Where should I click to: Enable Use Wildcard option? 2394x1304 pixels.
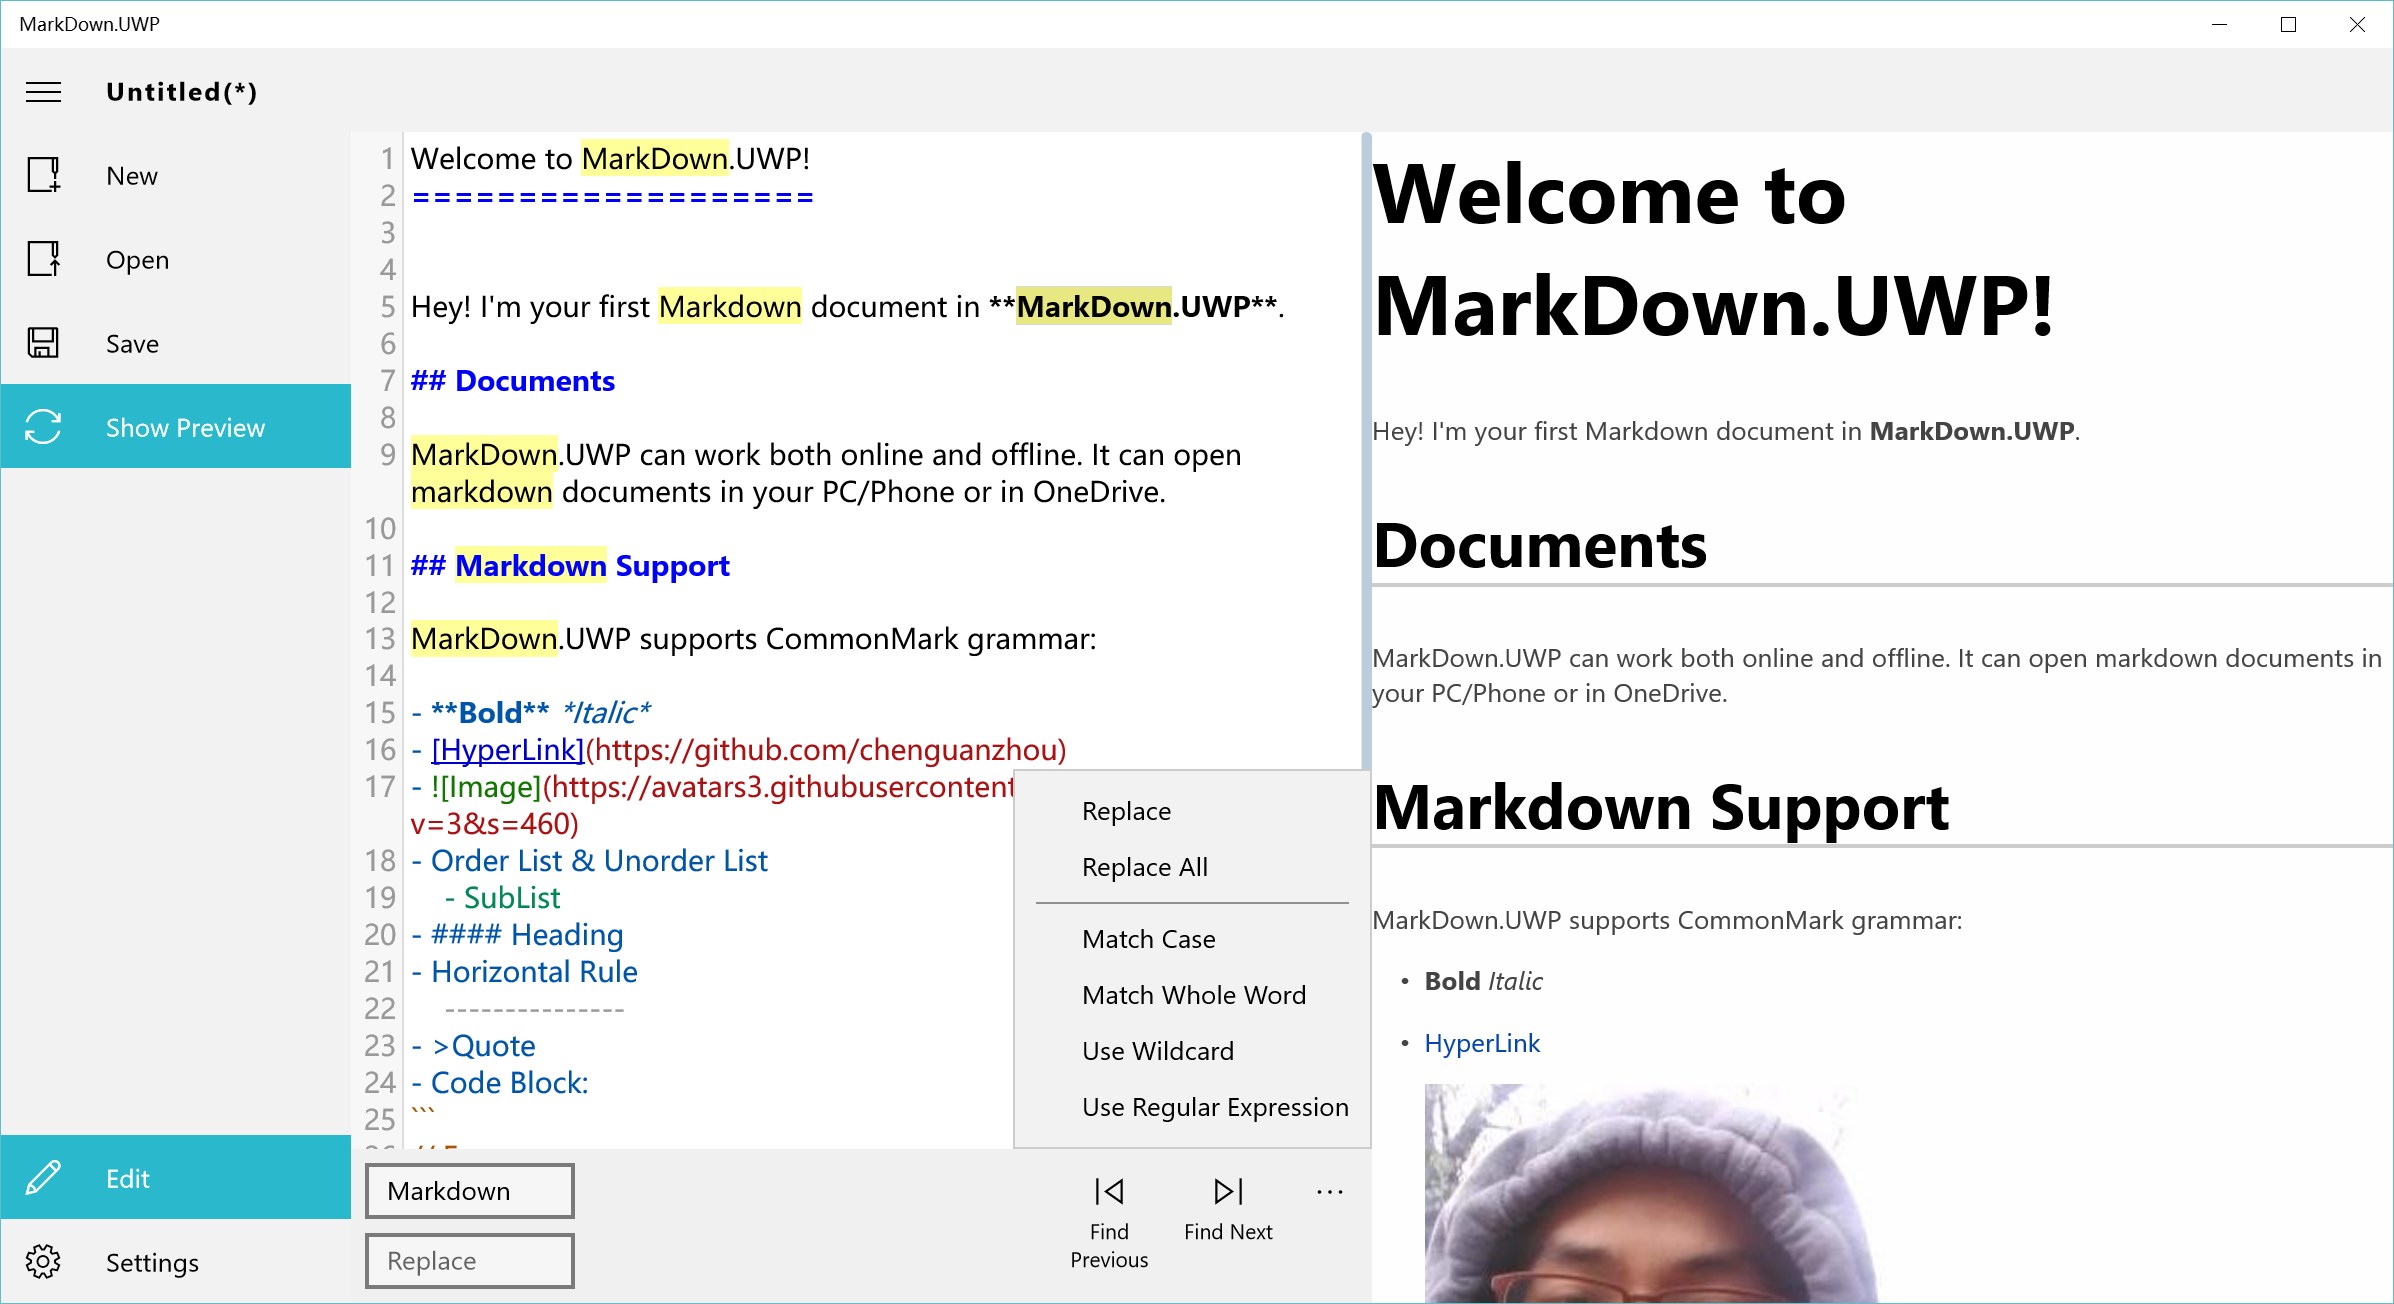tap(1157, 1051)
